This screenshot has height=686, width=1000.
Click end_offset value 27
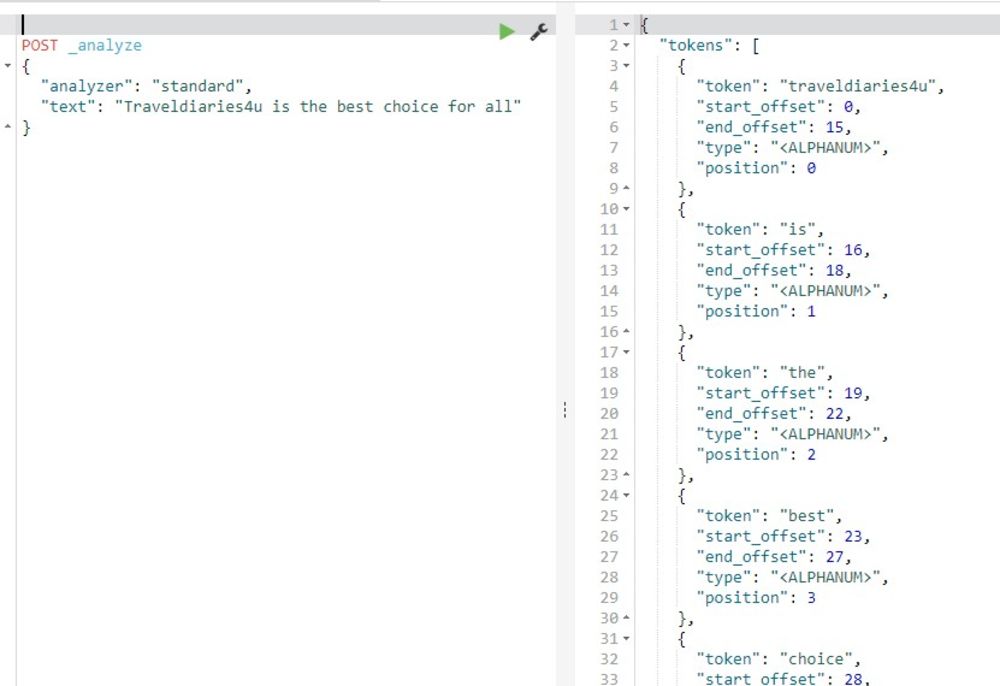(x=834, y=557)
